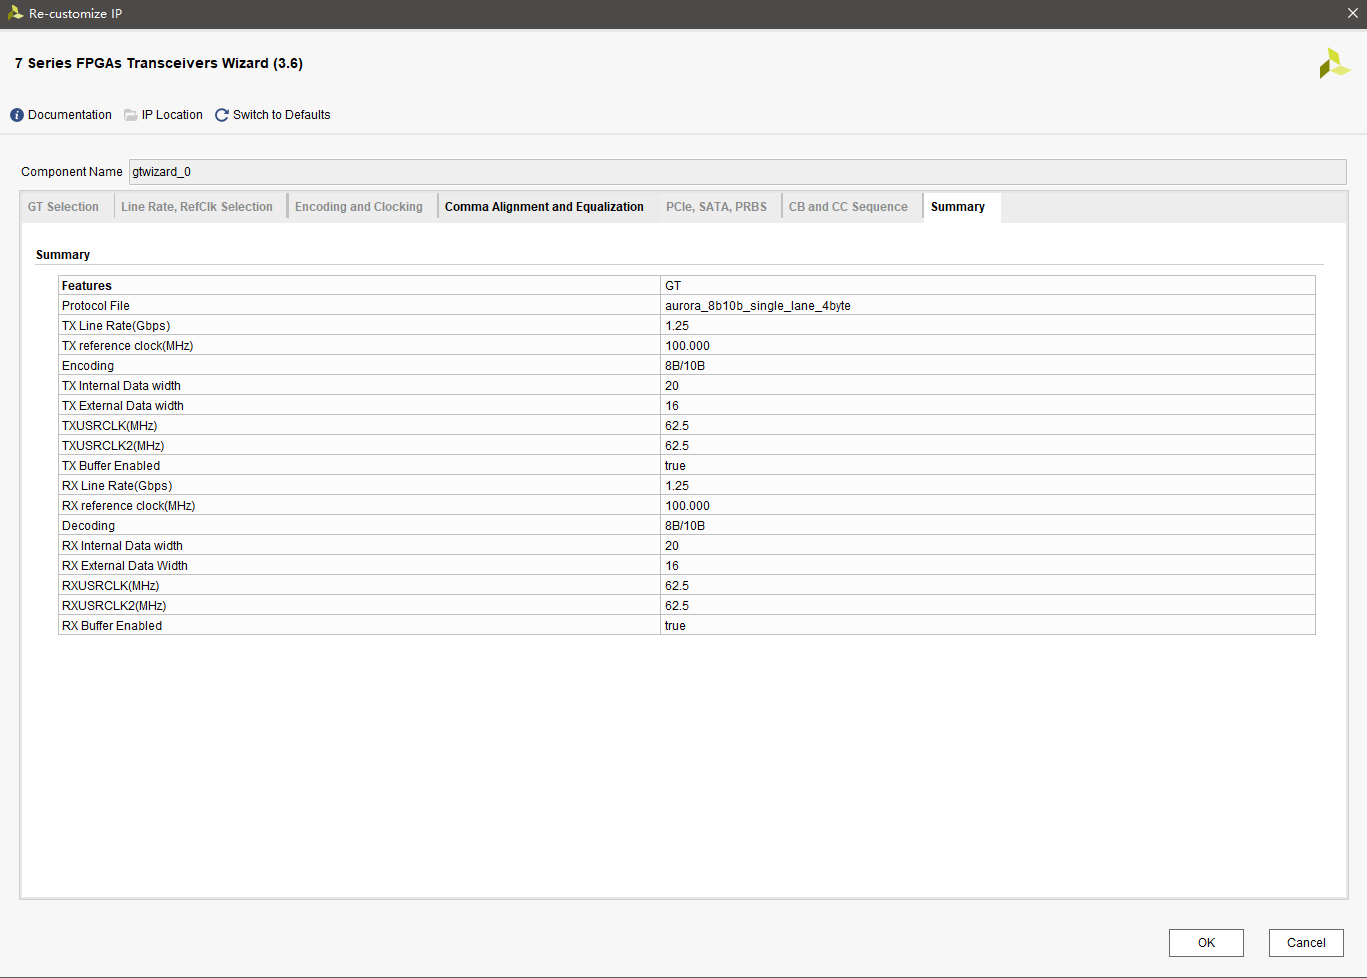Select the RX Line Rate(Gbps) row

tap(687, 486)
